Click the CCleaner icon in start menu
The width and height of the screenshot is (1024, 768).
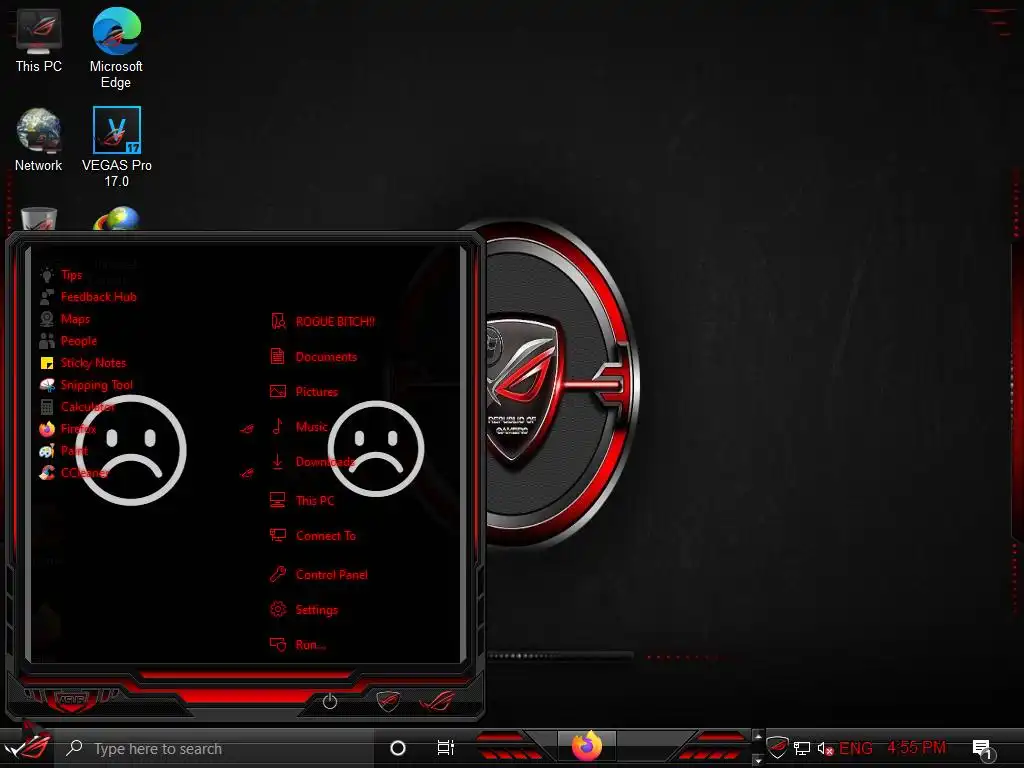[47, 473]
